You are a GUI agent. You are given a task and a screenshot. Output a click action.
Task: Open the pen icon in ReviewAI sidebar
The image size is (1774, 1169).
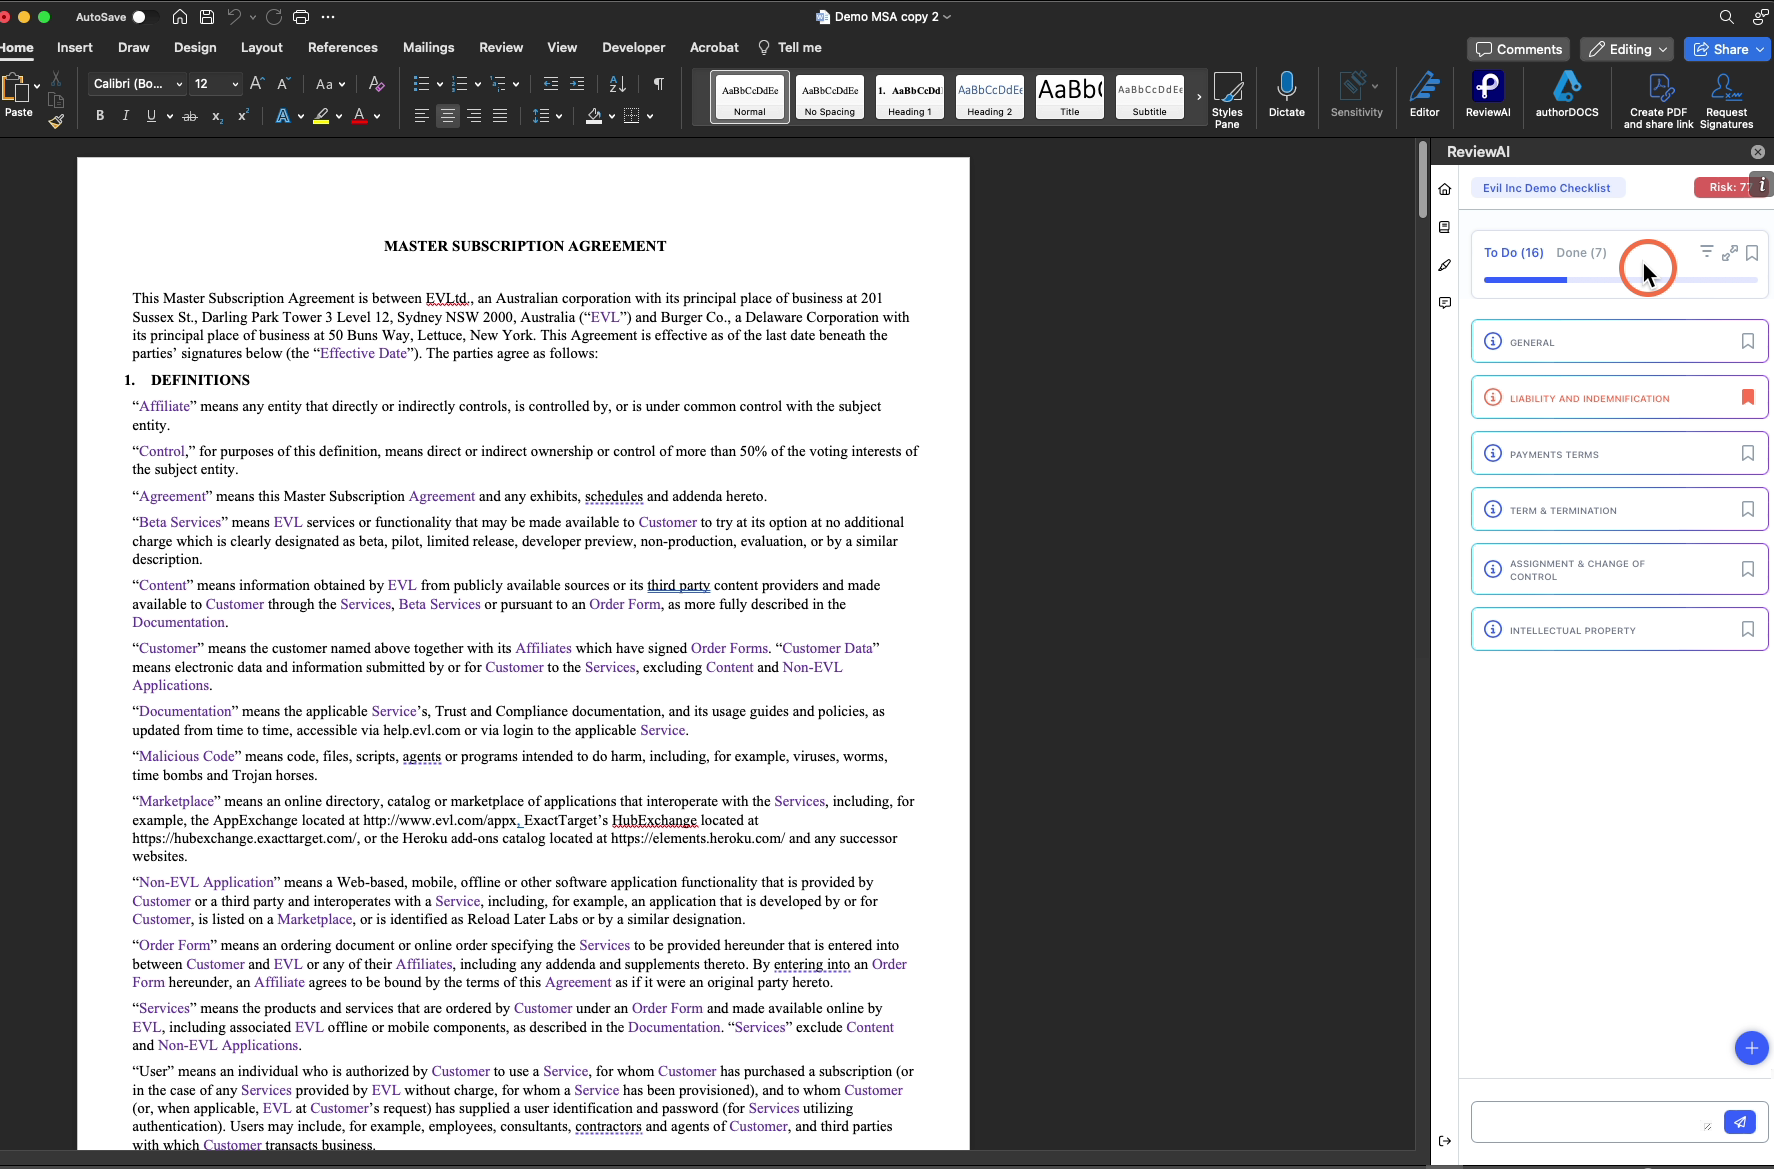coord(1444,265)
